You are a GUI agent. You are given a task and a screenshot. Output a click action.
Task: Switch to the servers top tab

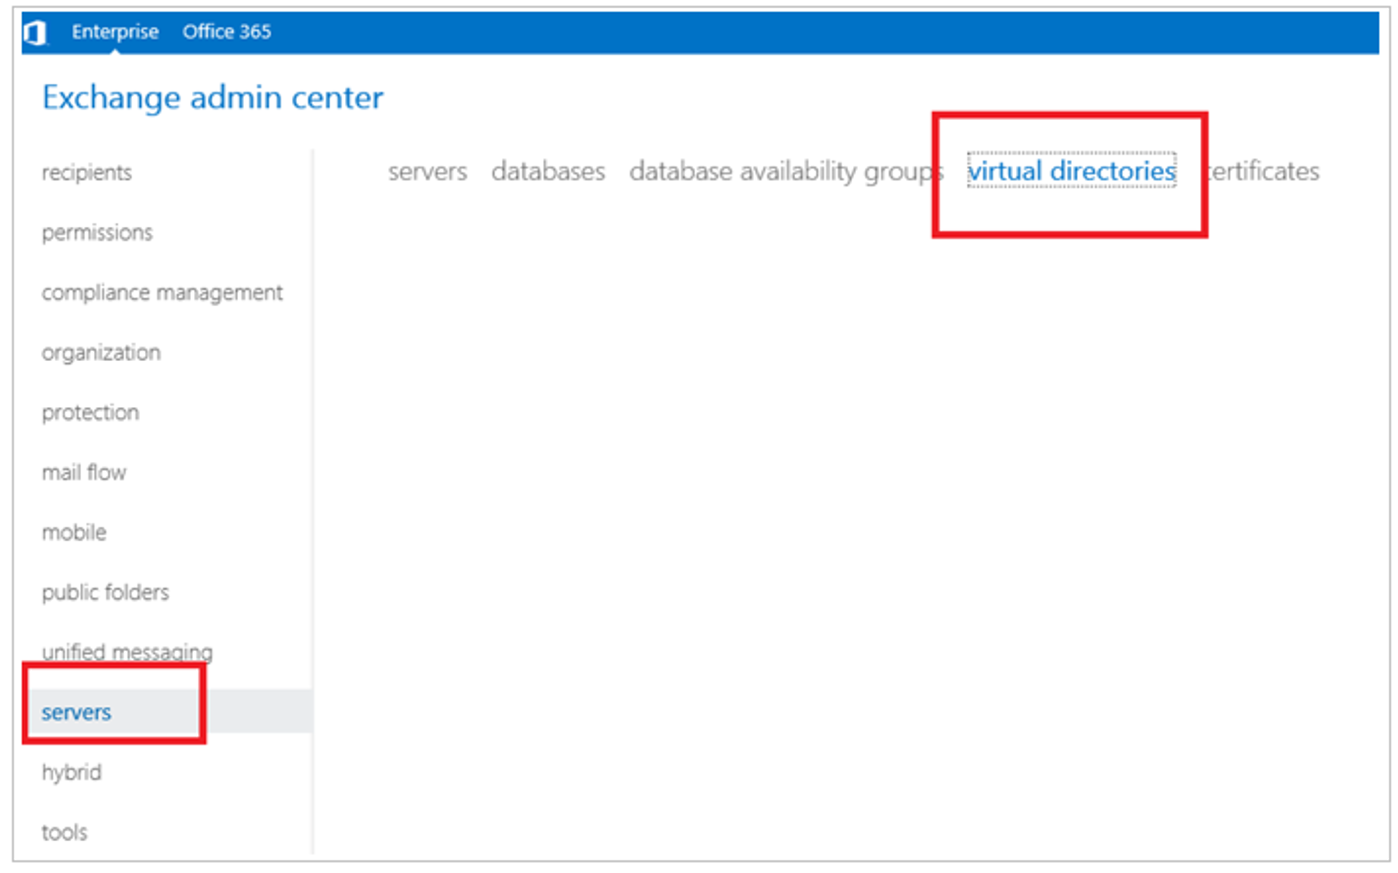click(427, 172)
